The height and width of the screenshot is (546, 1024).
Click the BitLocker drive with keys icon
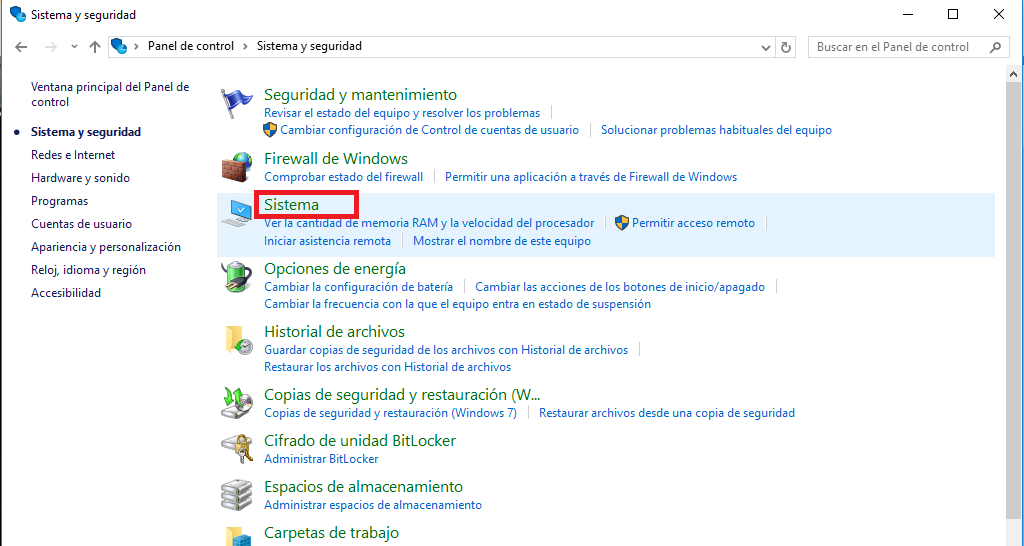tap(236, 449)
